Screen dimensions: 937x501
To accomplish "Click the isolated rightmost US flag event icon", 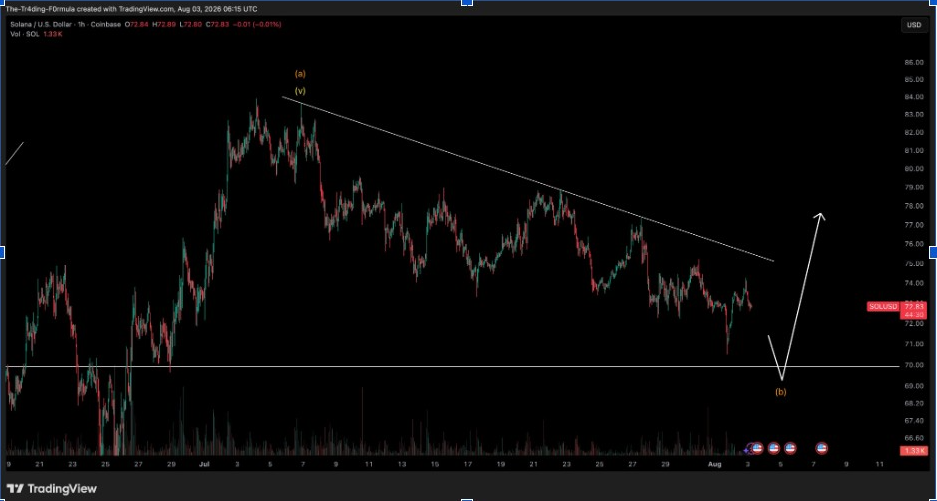I will pos(822,448).
